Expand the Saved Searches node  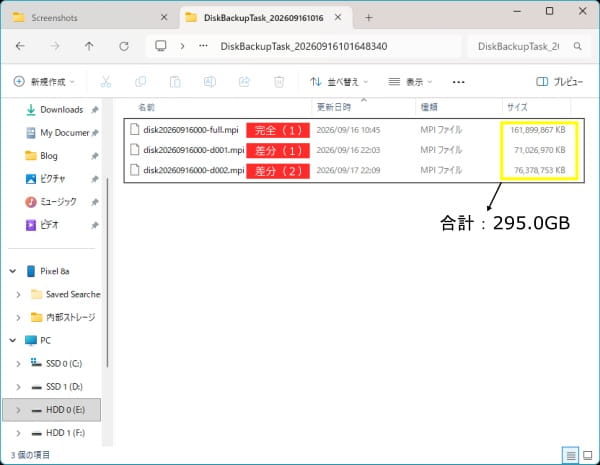(x=18, y=294)
